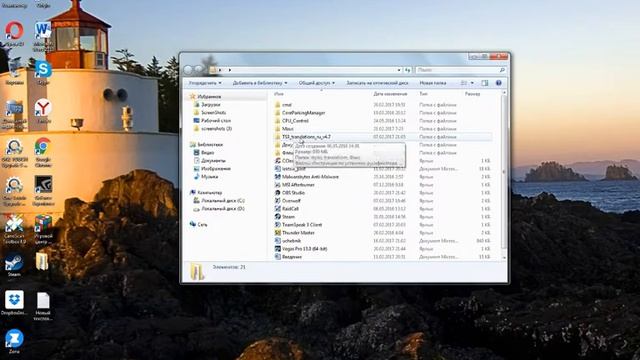Viewport: 640px width, 360px height.
Task: Select the Zona desktop icon
Action: pyautogui.click(x=14, y=341)
